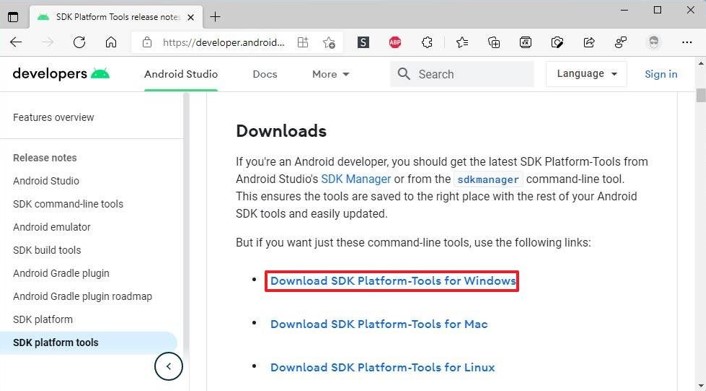Open Android Gradle plugin page
Viewport: 706px width, 391px height.
click(61, 273)
